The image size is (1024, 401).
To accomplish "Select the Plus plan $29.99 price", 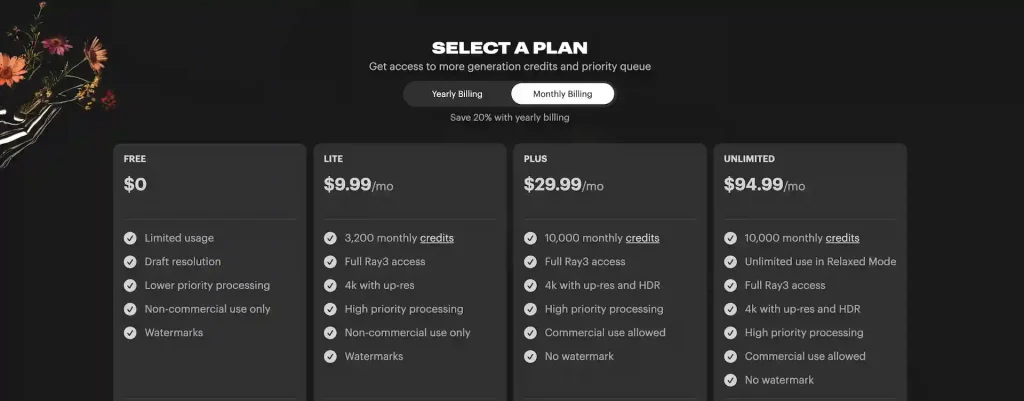I will 551,185.
